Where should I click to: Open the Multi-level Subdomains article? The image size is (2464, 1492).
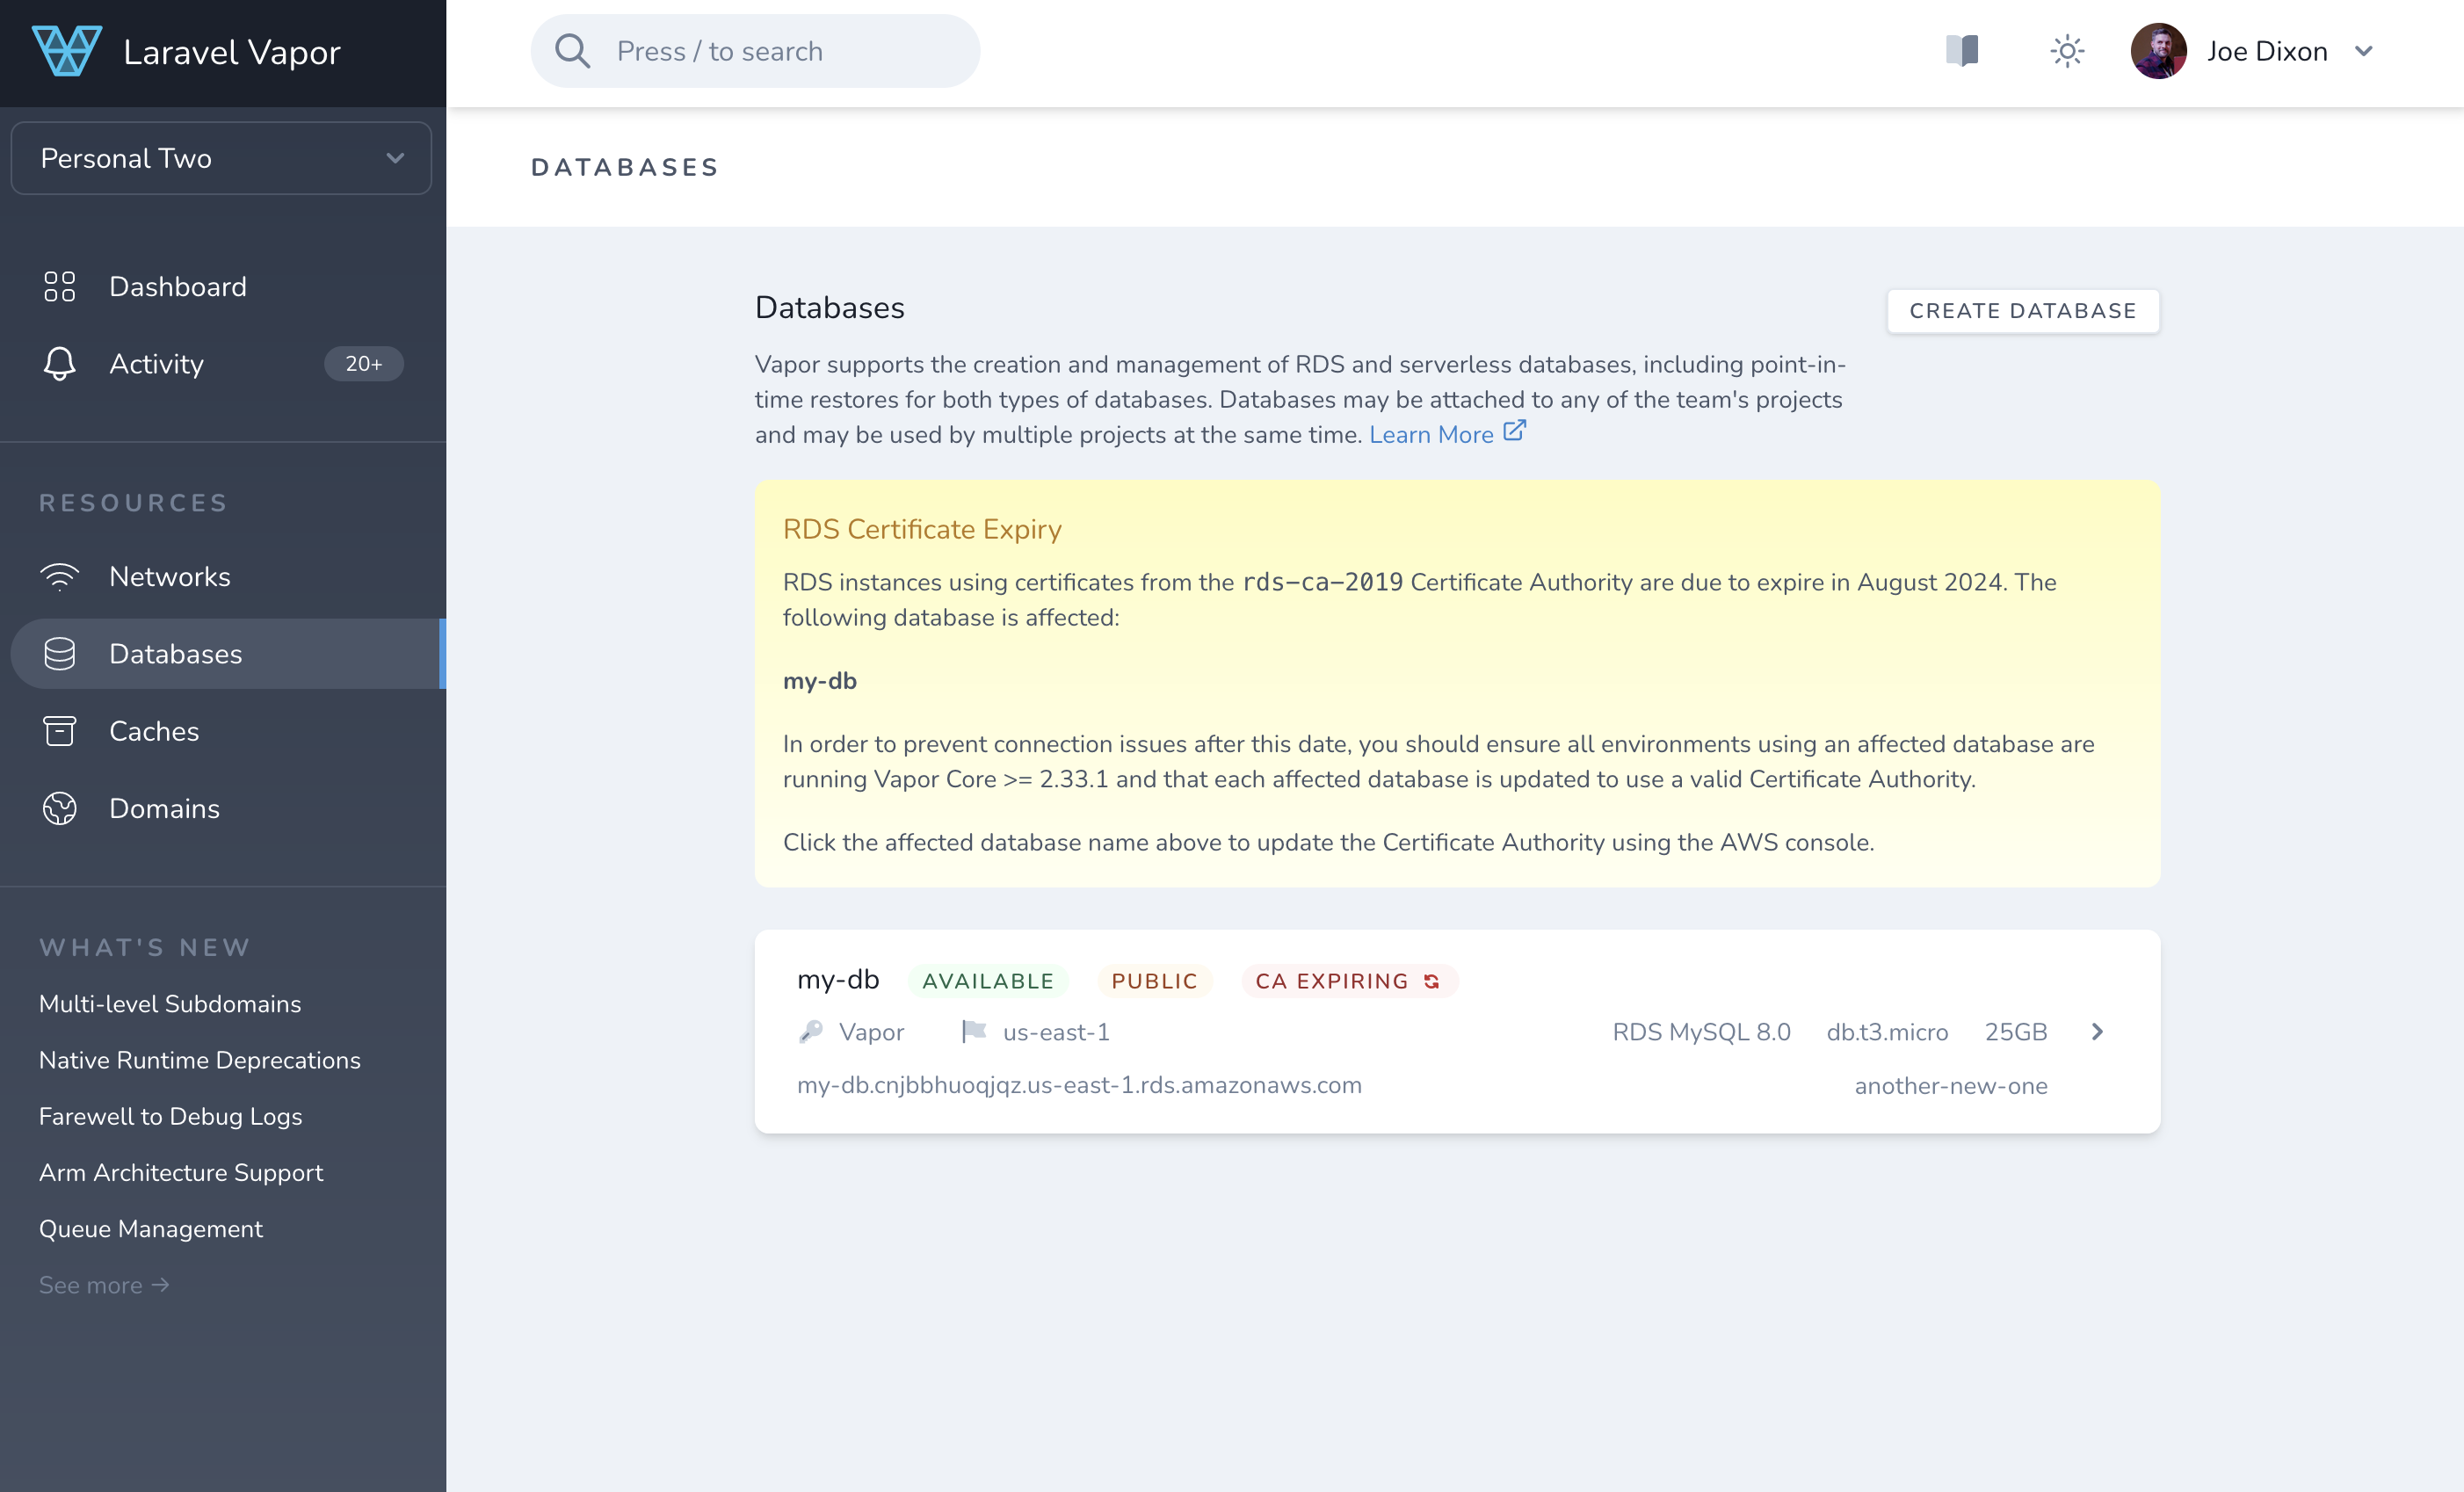(170, 1004)
